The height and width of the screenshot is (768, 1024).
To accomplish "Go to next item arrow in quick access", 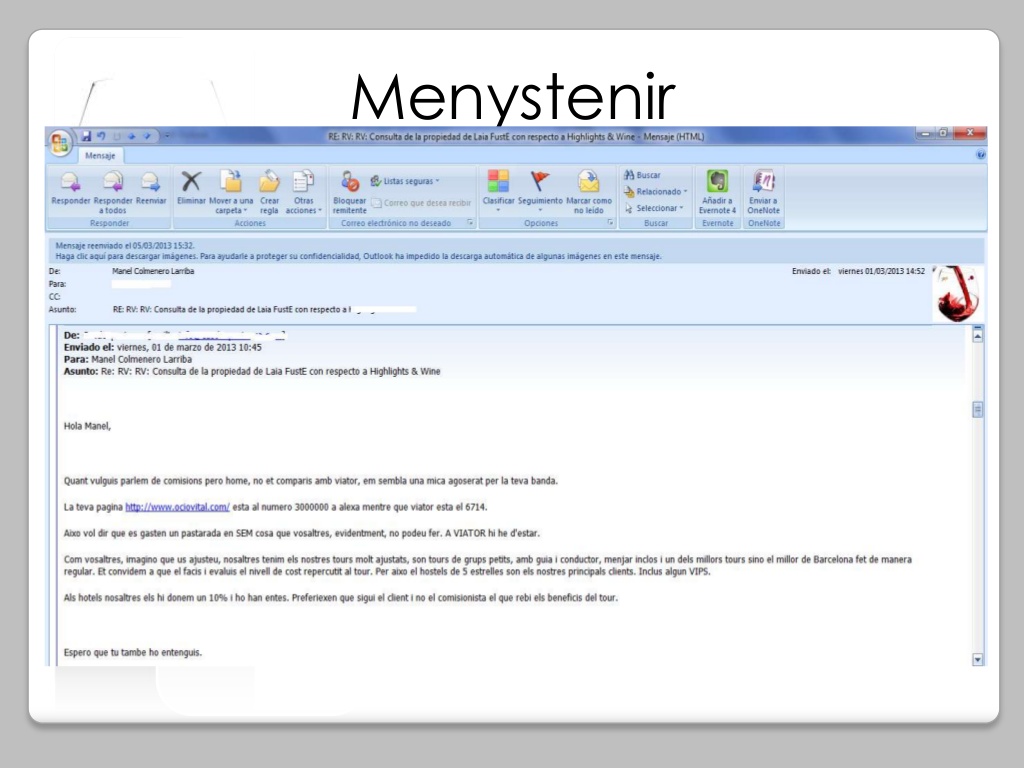I will click(x=146, y=136).
